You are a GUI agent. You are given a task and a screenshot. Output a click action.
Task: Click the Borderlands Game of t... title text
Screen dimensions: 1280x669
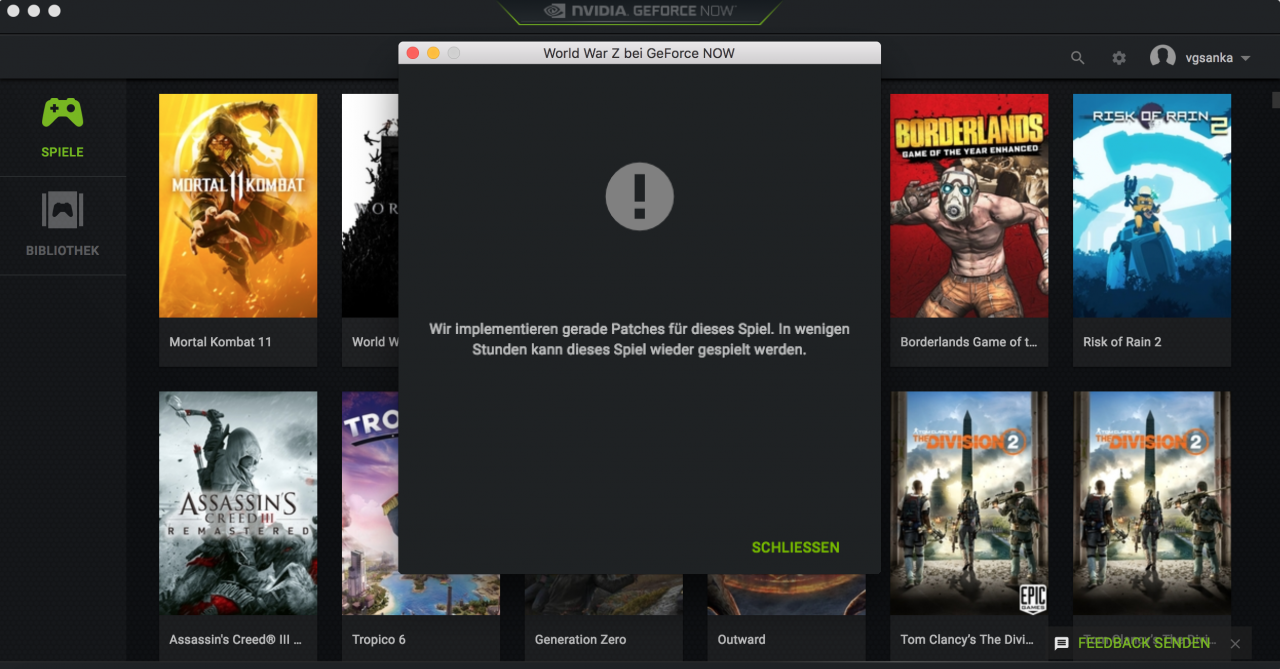968,342
